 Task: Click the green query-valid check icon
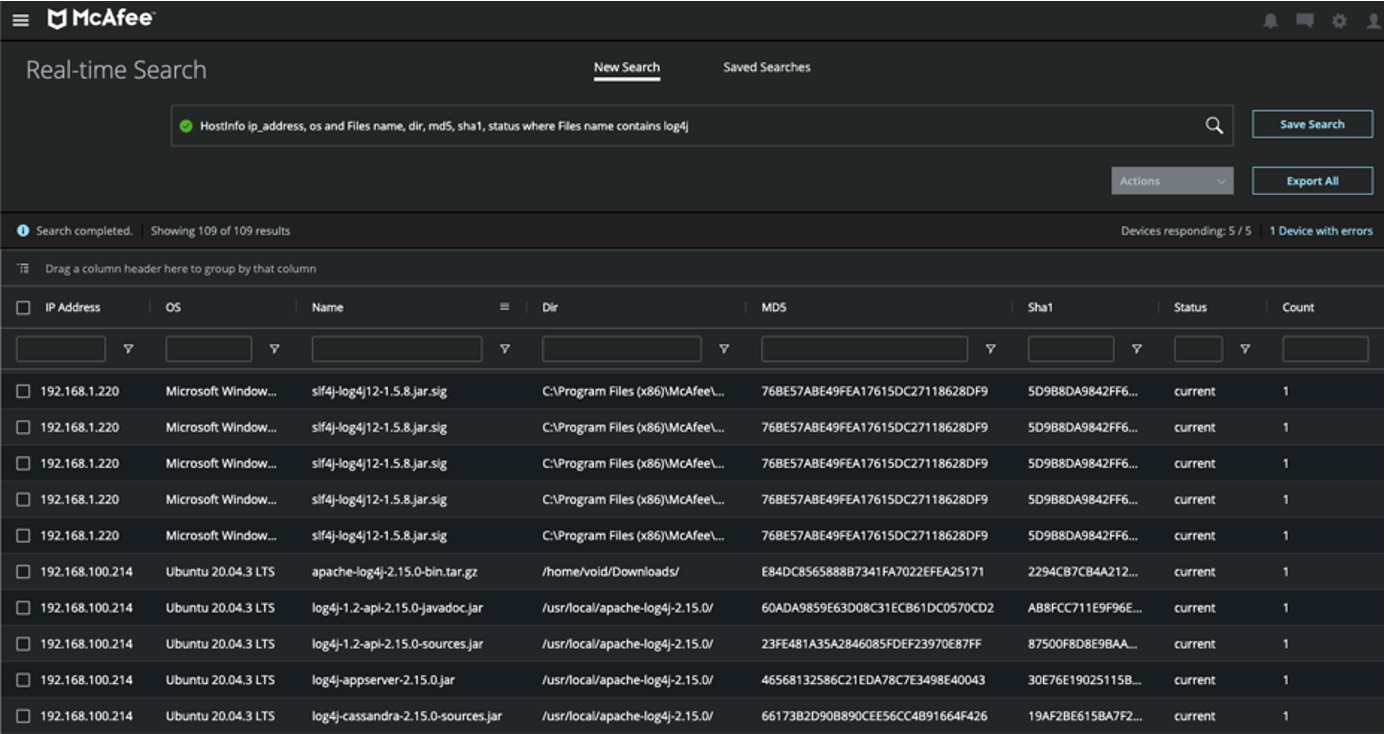click(186, 126)
